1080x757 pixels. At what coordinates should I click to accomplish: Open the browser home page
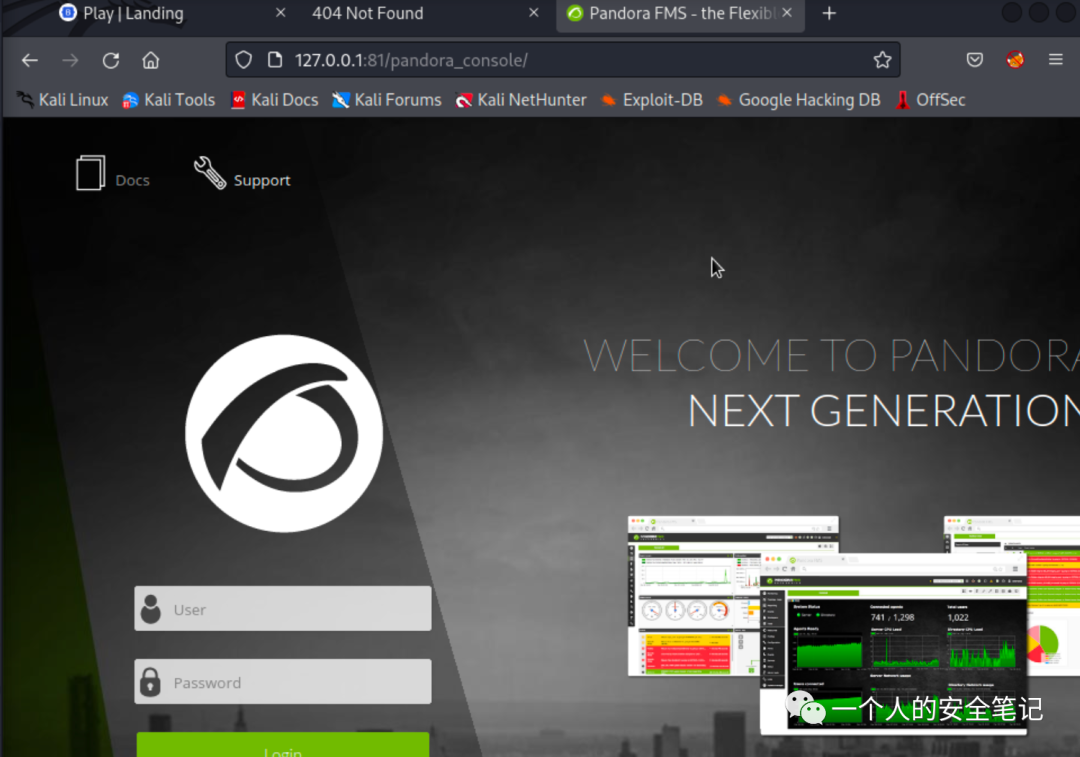[151, 61]
